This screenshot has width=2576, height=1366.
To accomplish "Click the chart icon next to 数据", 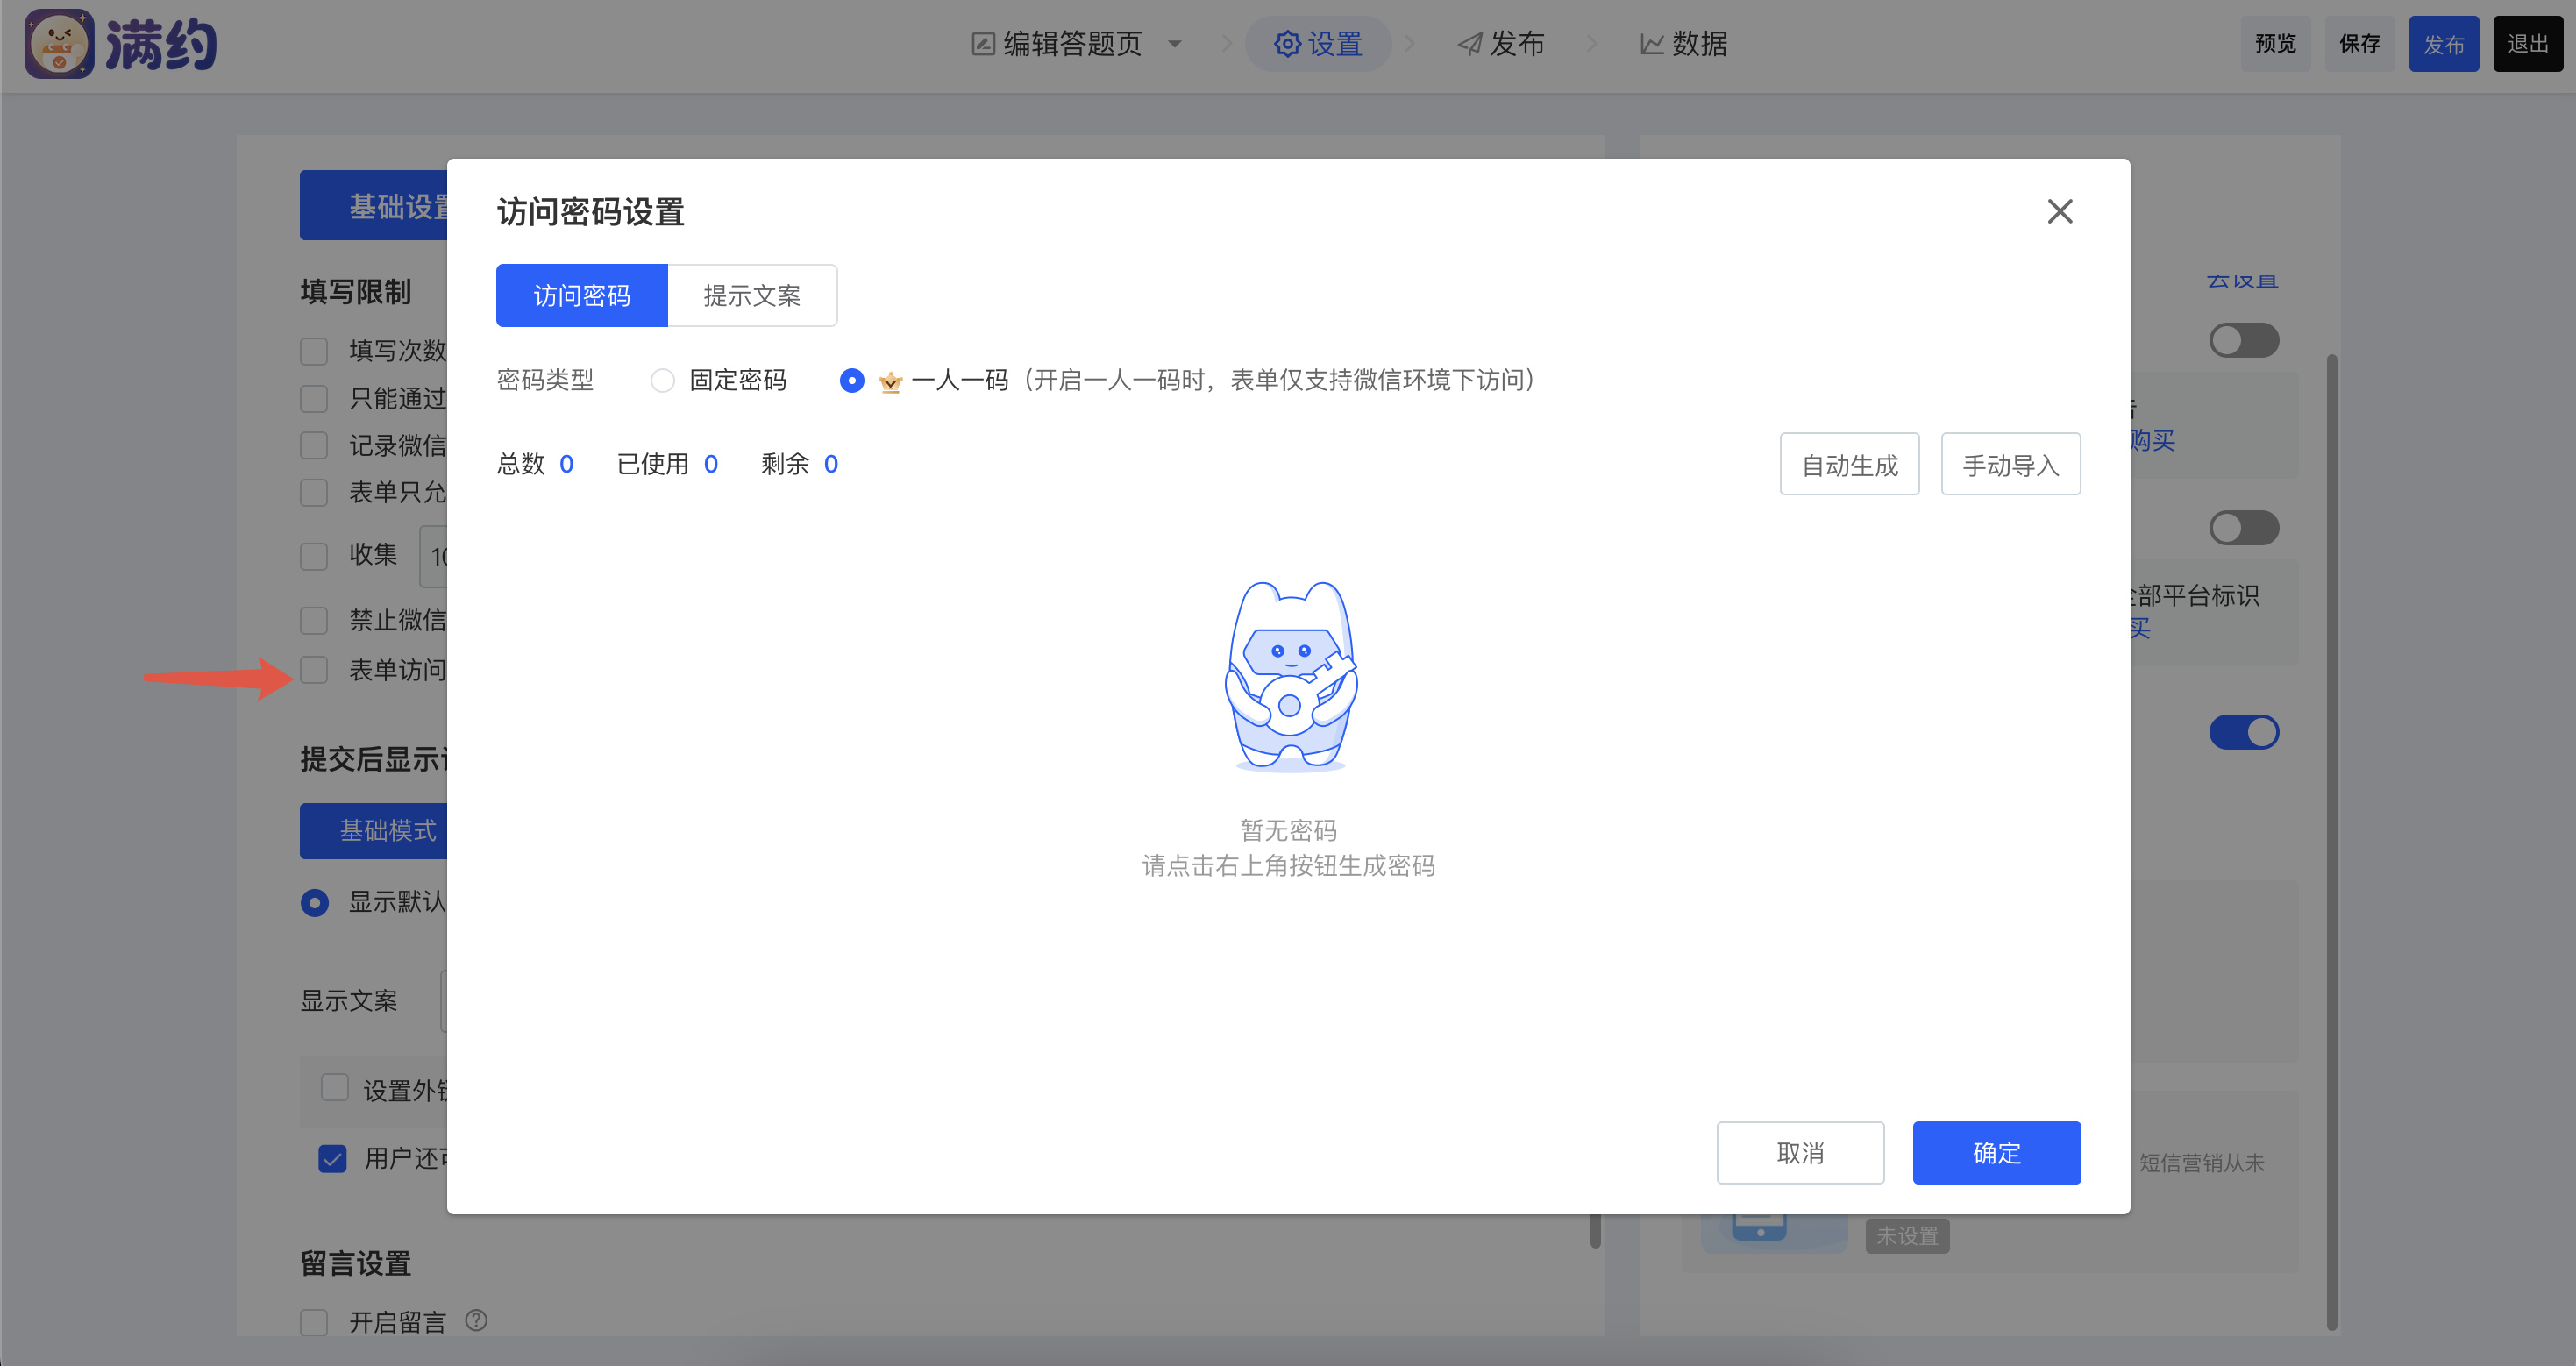I will pos(1651,44).
